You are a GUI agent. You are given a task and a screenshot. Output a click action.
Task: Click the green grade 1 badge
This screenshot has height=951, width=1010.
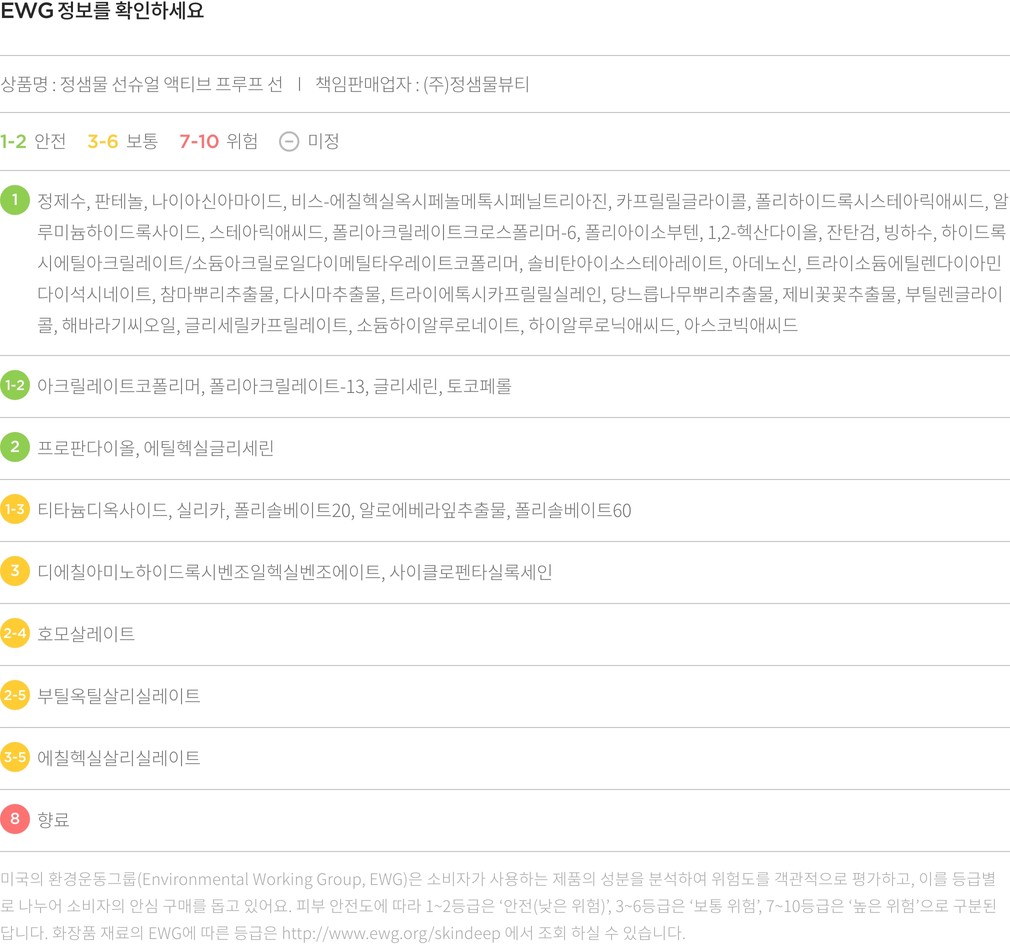[x=15, y=200]
